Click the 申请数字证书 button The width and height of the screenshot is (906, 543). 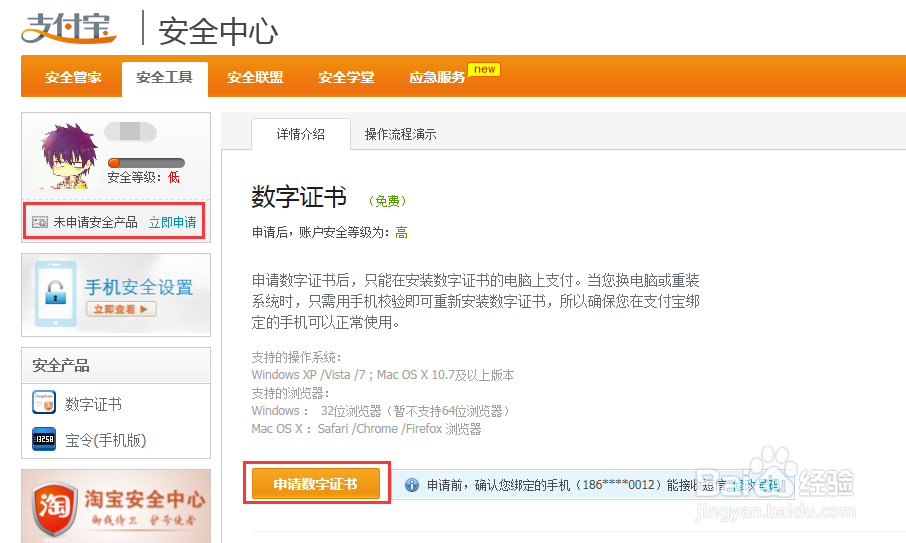(315, 484)
